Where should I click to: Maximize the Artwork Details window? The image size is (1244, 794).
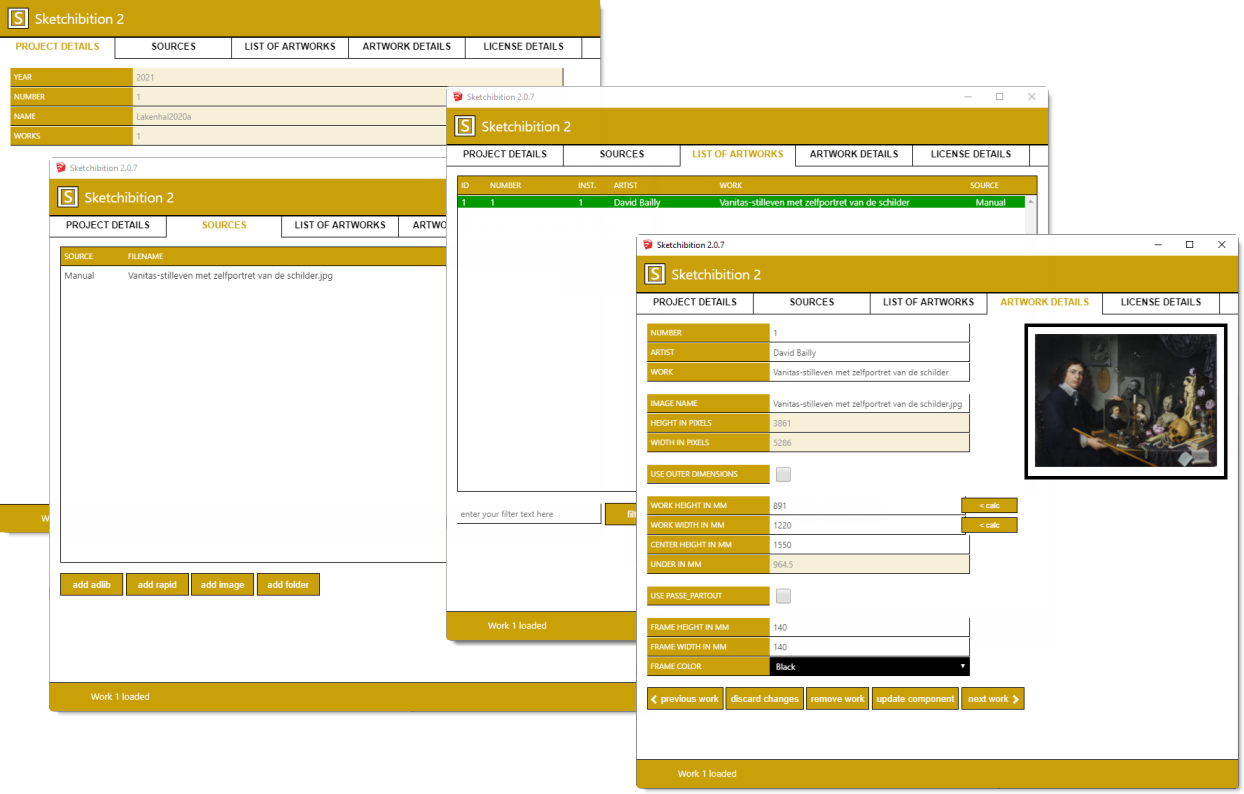click(1189, 244)
